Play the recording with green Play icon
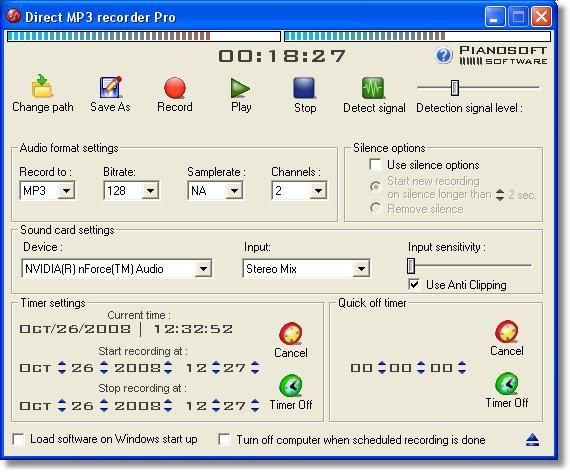This screenshot has height=472, width=570. click(x=240, y=88)
